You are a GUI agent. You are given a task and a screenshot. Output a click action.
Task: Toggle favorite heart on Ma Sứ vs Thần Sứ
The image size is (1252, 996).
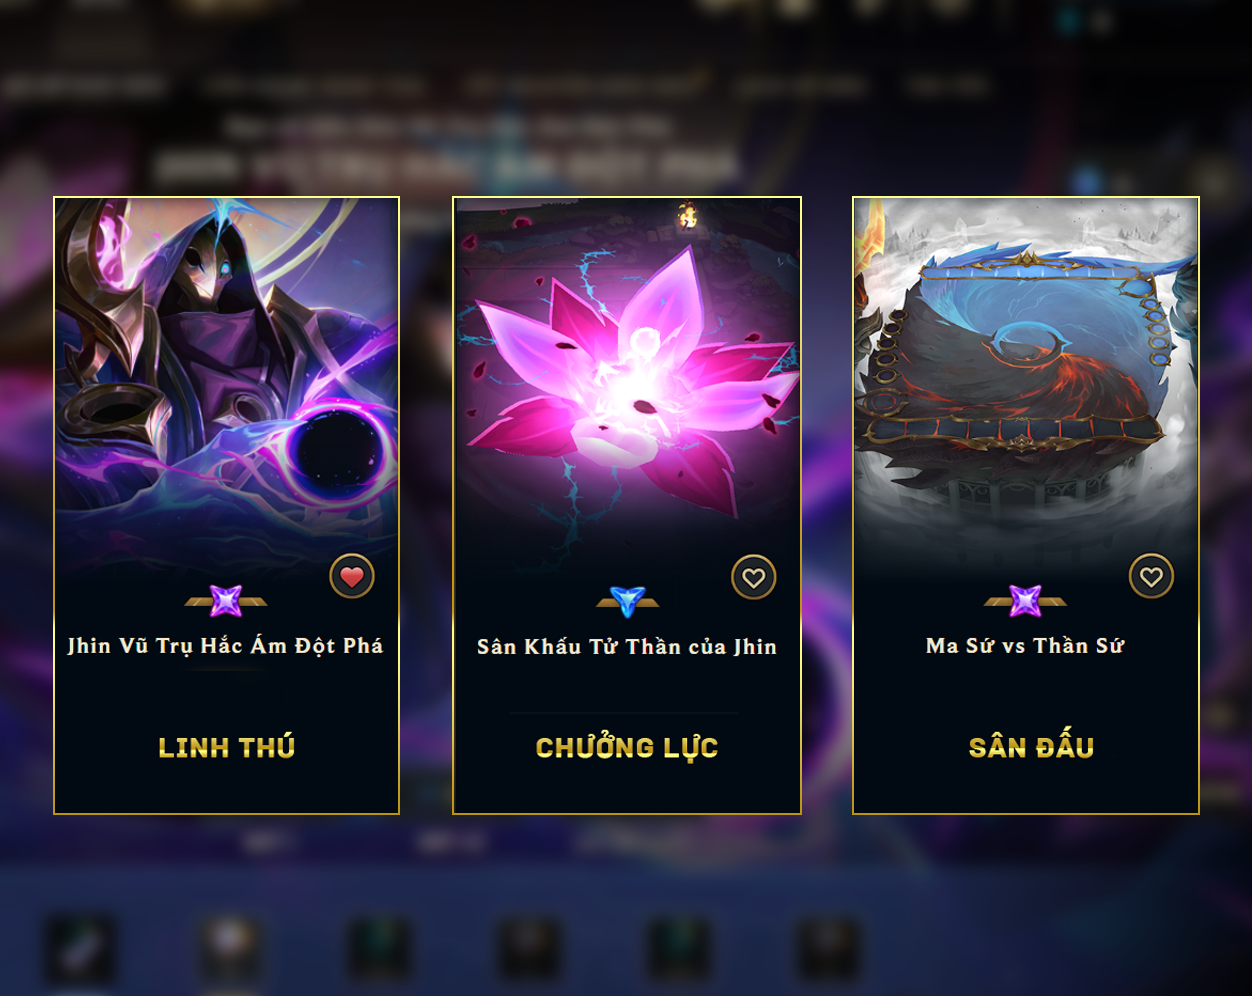pyautogui.click(x=1152, y=576)
